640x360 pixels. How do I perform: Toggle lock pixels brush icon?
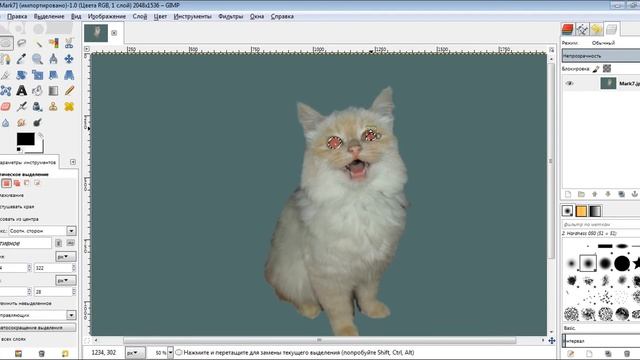pos(596,69)
